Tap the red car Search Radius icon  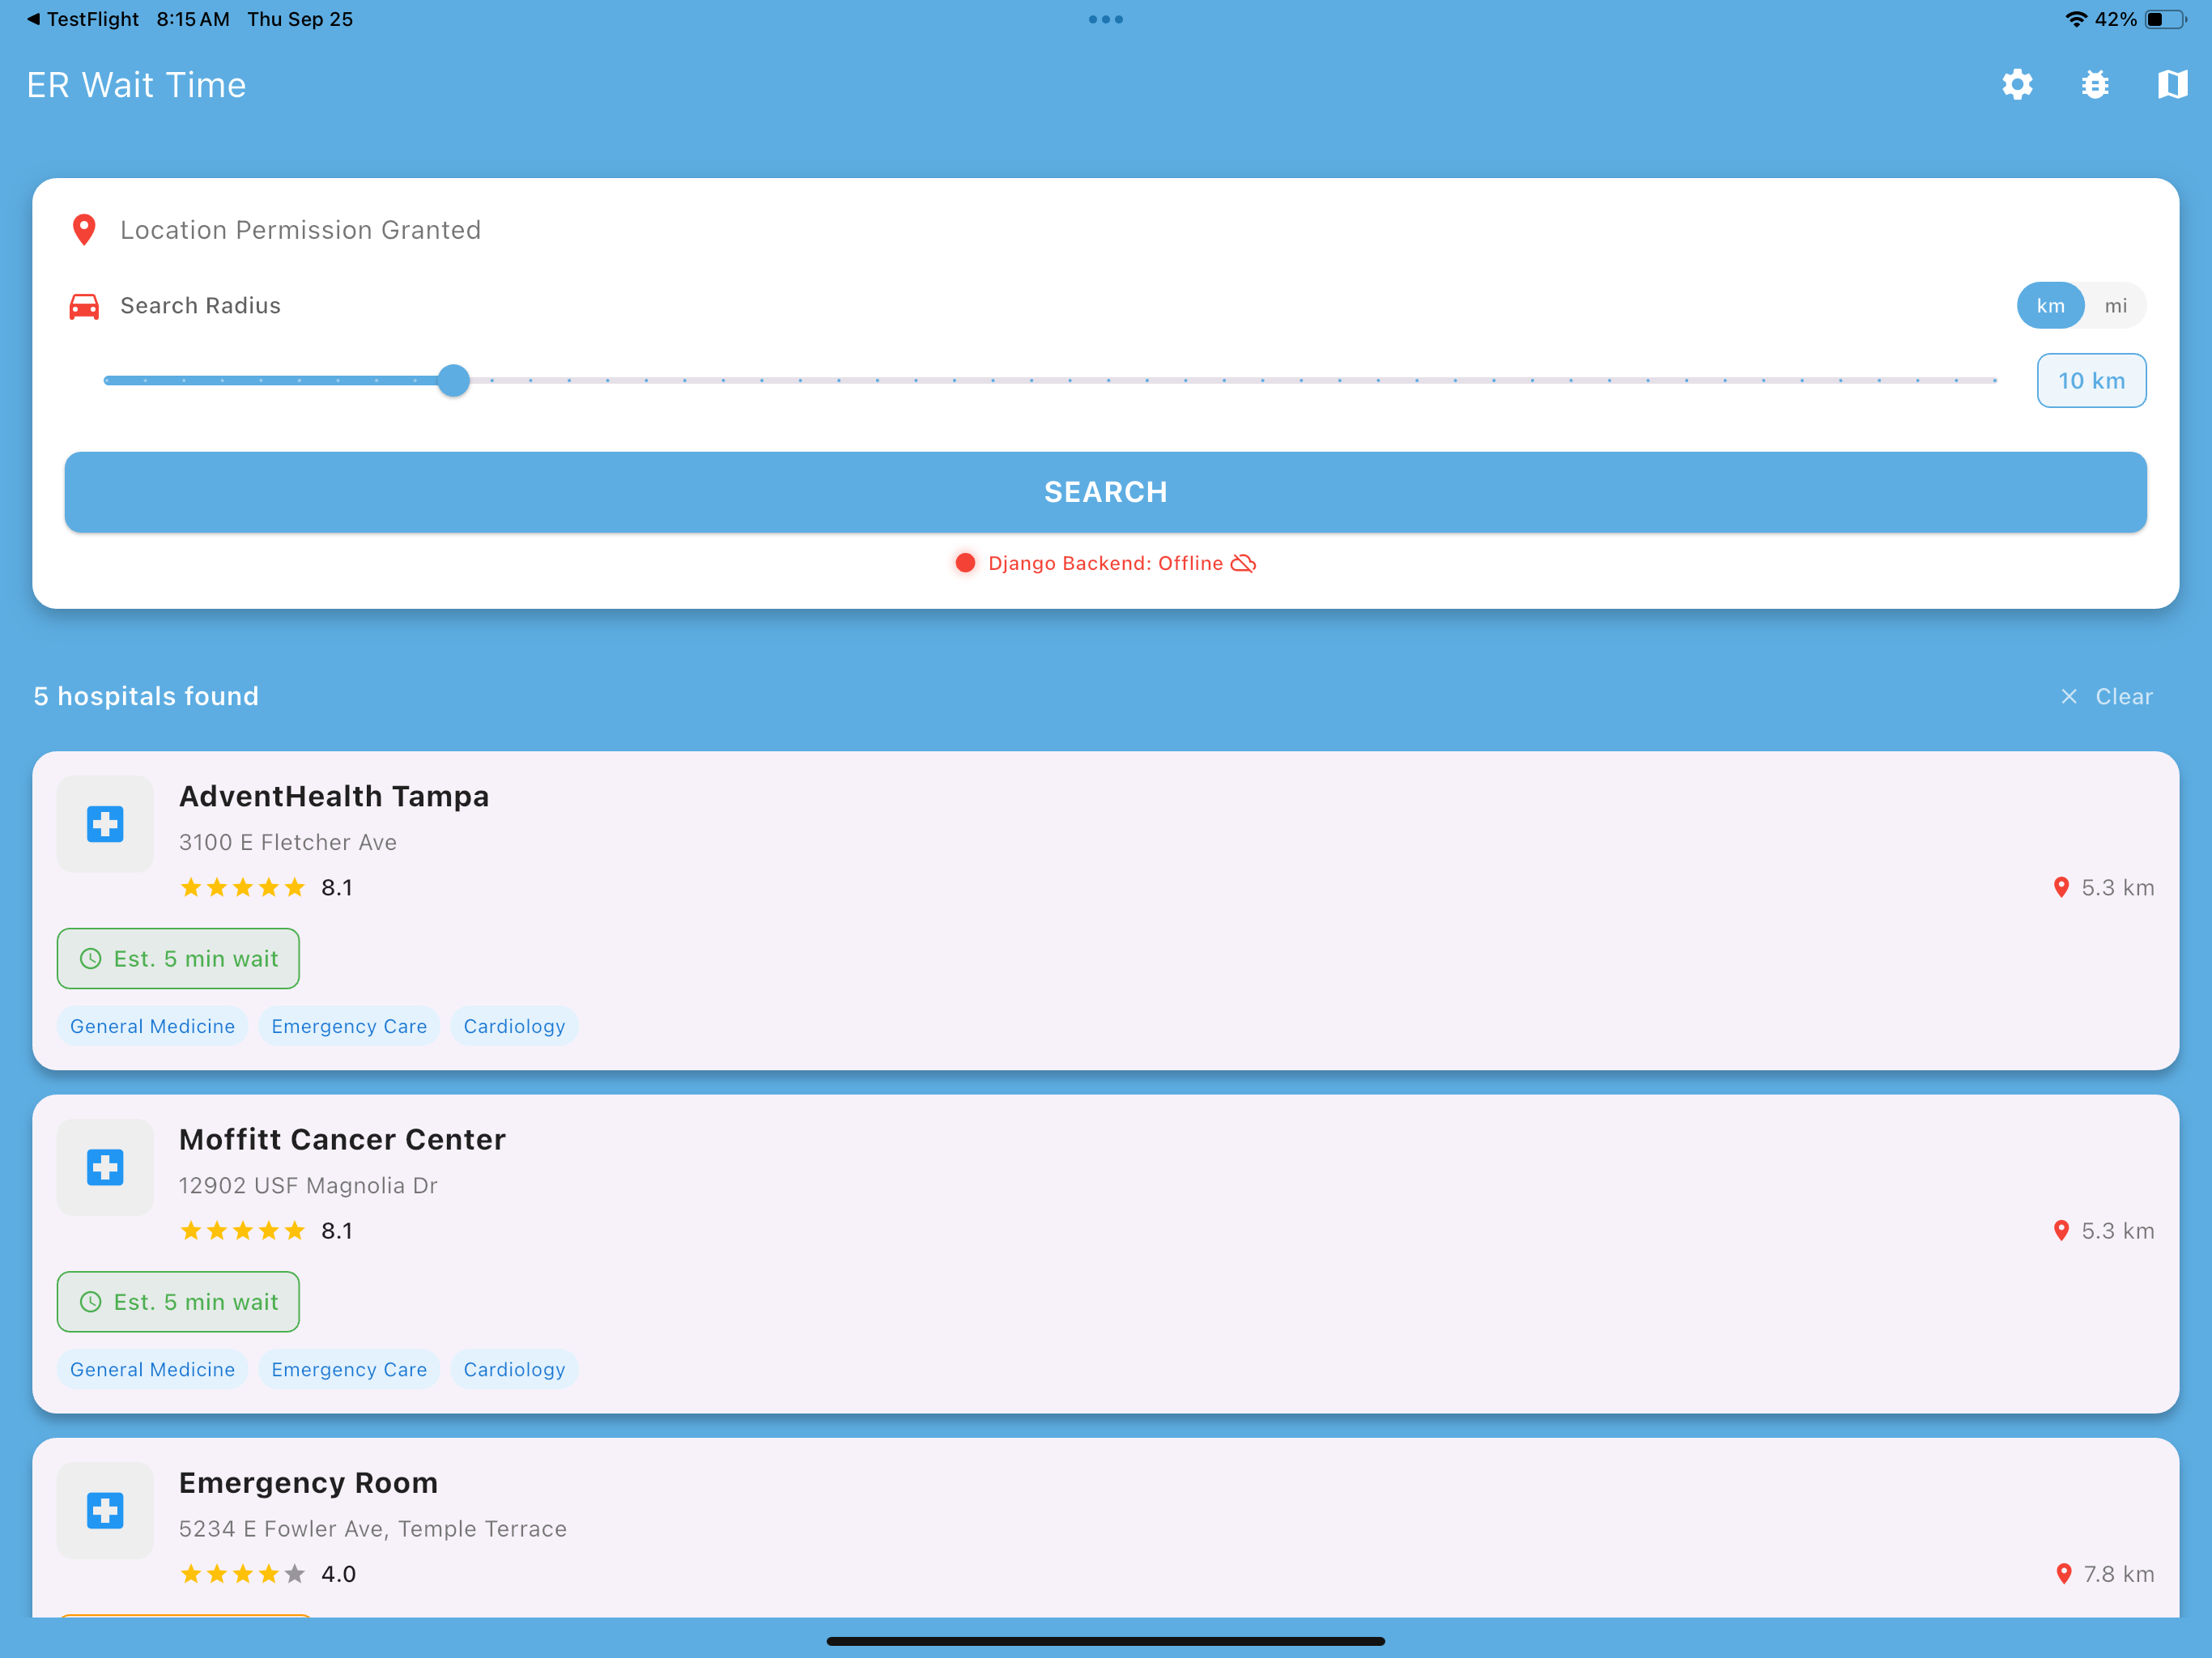pyautogui.click(x=84, y=306)
